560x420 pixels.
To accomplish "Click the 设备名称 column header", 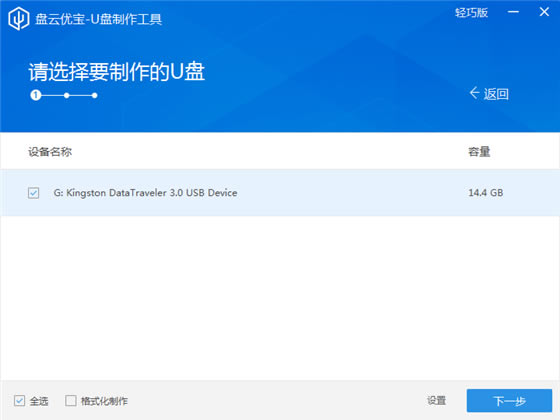I will point(50,152).
